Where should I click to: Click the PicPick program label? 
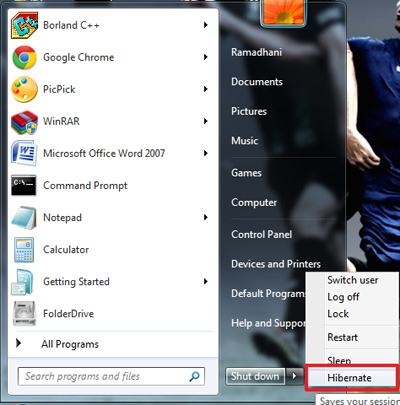pyautogui.click(x=59, y=89)
